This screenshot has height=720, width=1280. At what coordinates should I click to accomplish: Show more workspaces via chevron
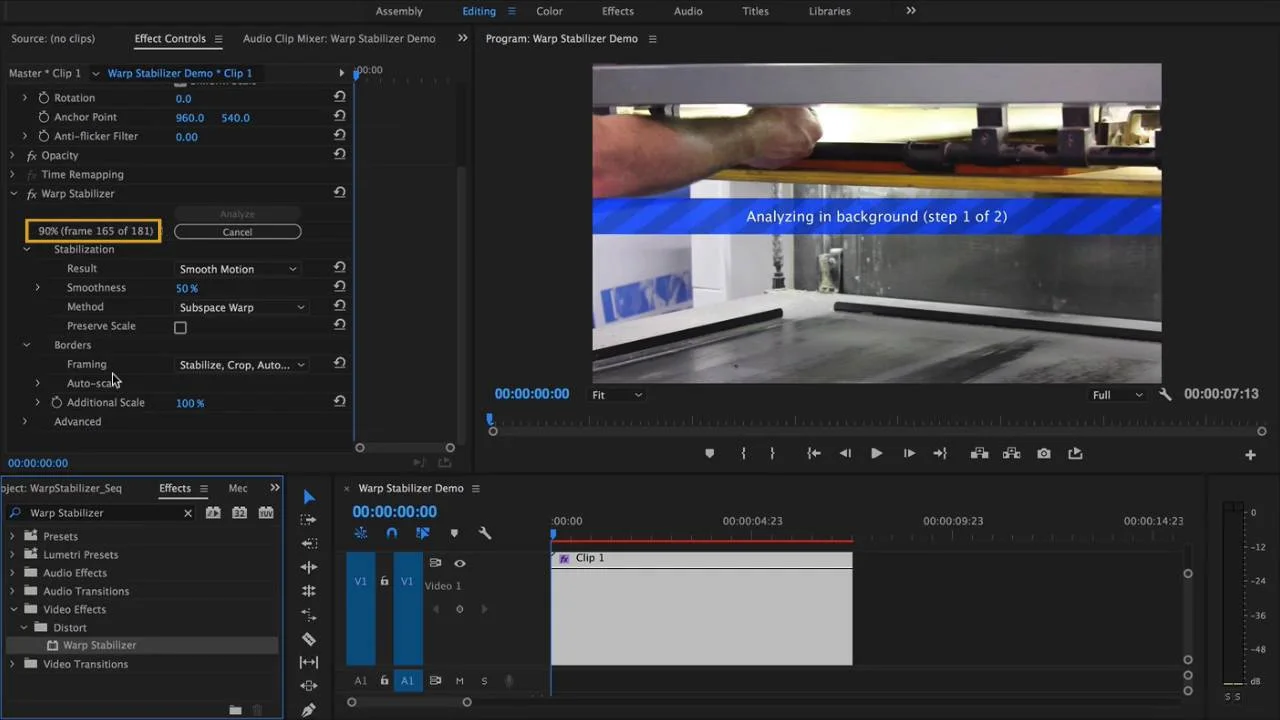coord(911,11)
